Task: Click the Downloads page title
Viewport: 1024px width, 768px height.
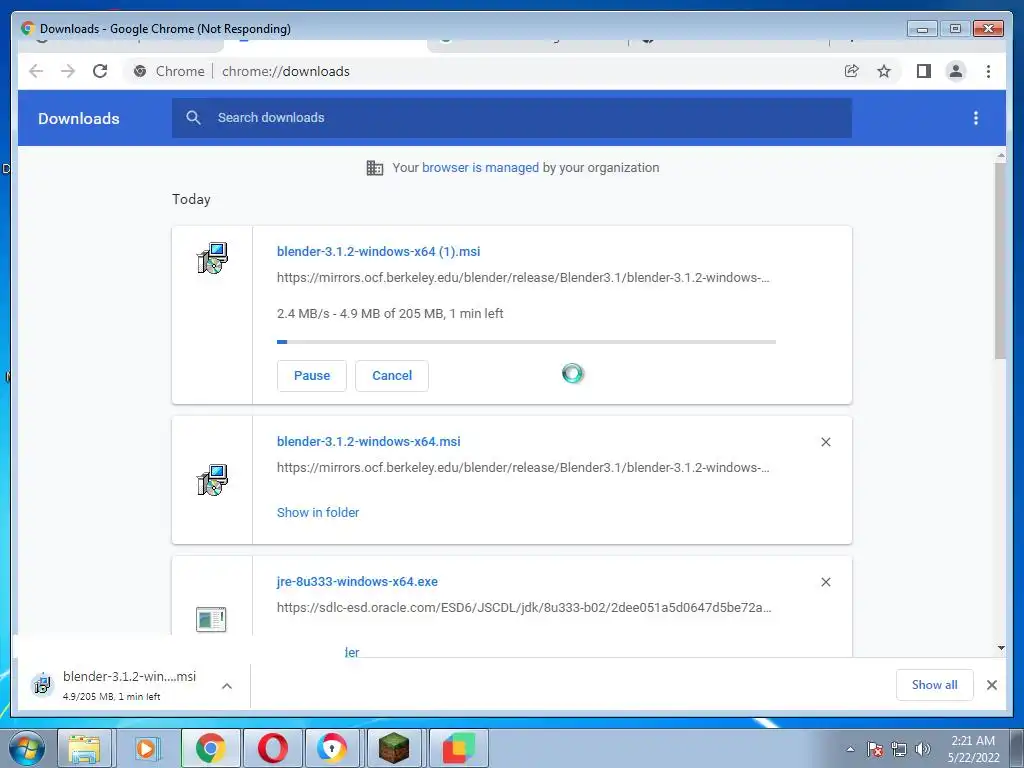Action: click(x=78, y=119)
